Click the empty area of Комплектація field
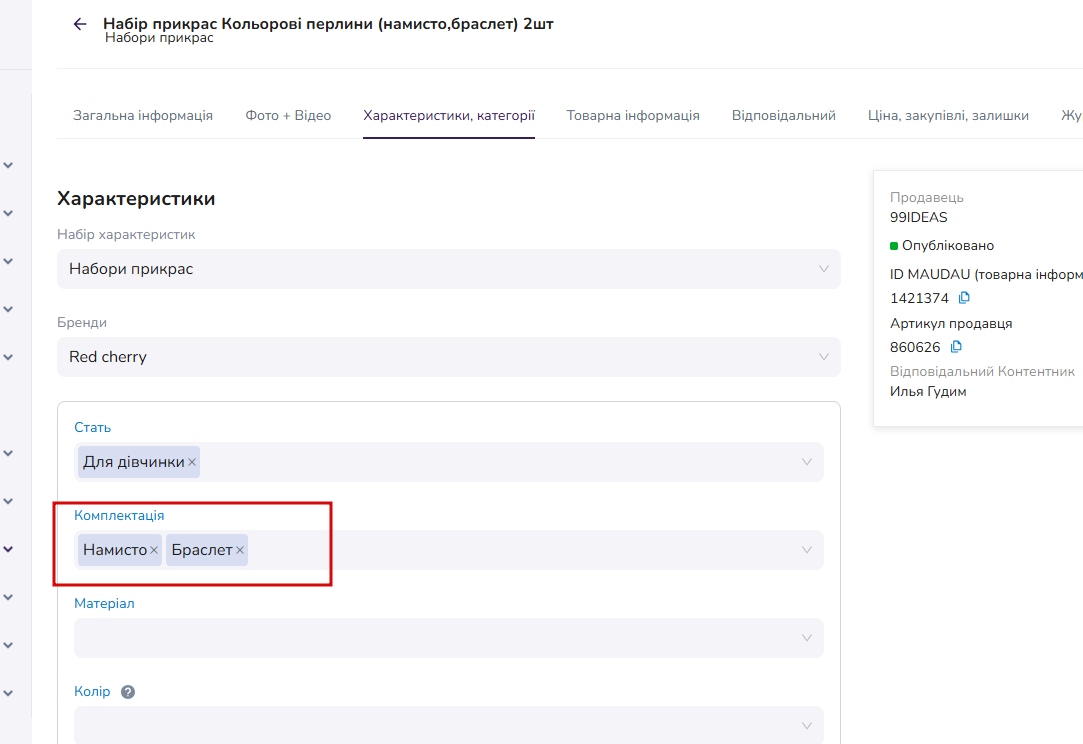 tap(520, 550)
